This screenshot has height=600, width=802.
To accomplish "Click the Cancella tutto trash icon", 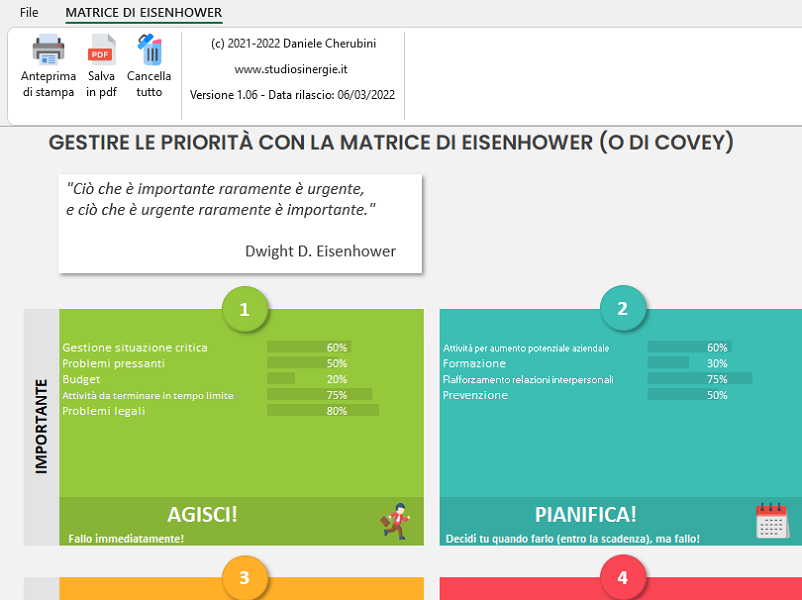I will 149,50.
